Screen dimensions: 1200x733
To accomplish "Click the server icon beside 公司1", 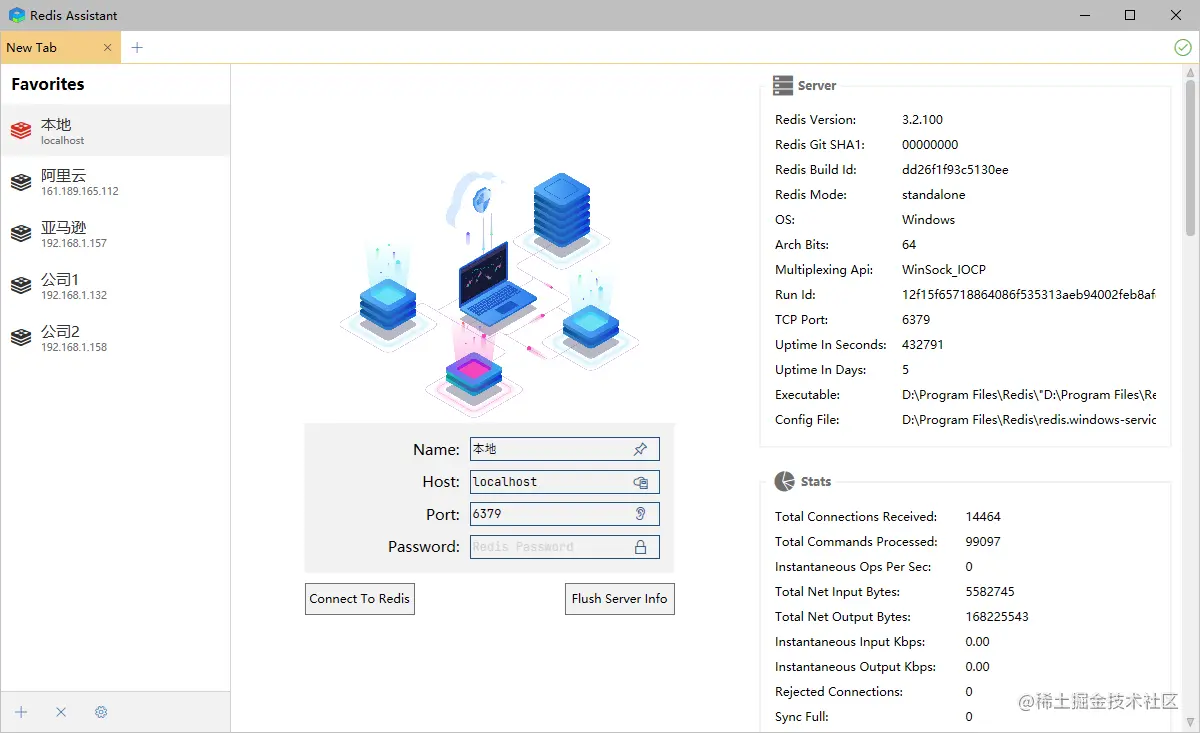I will pyautogui.click(x=21, y=287).
